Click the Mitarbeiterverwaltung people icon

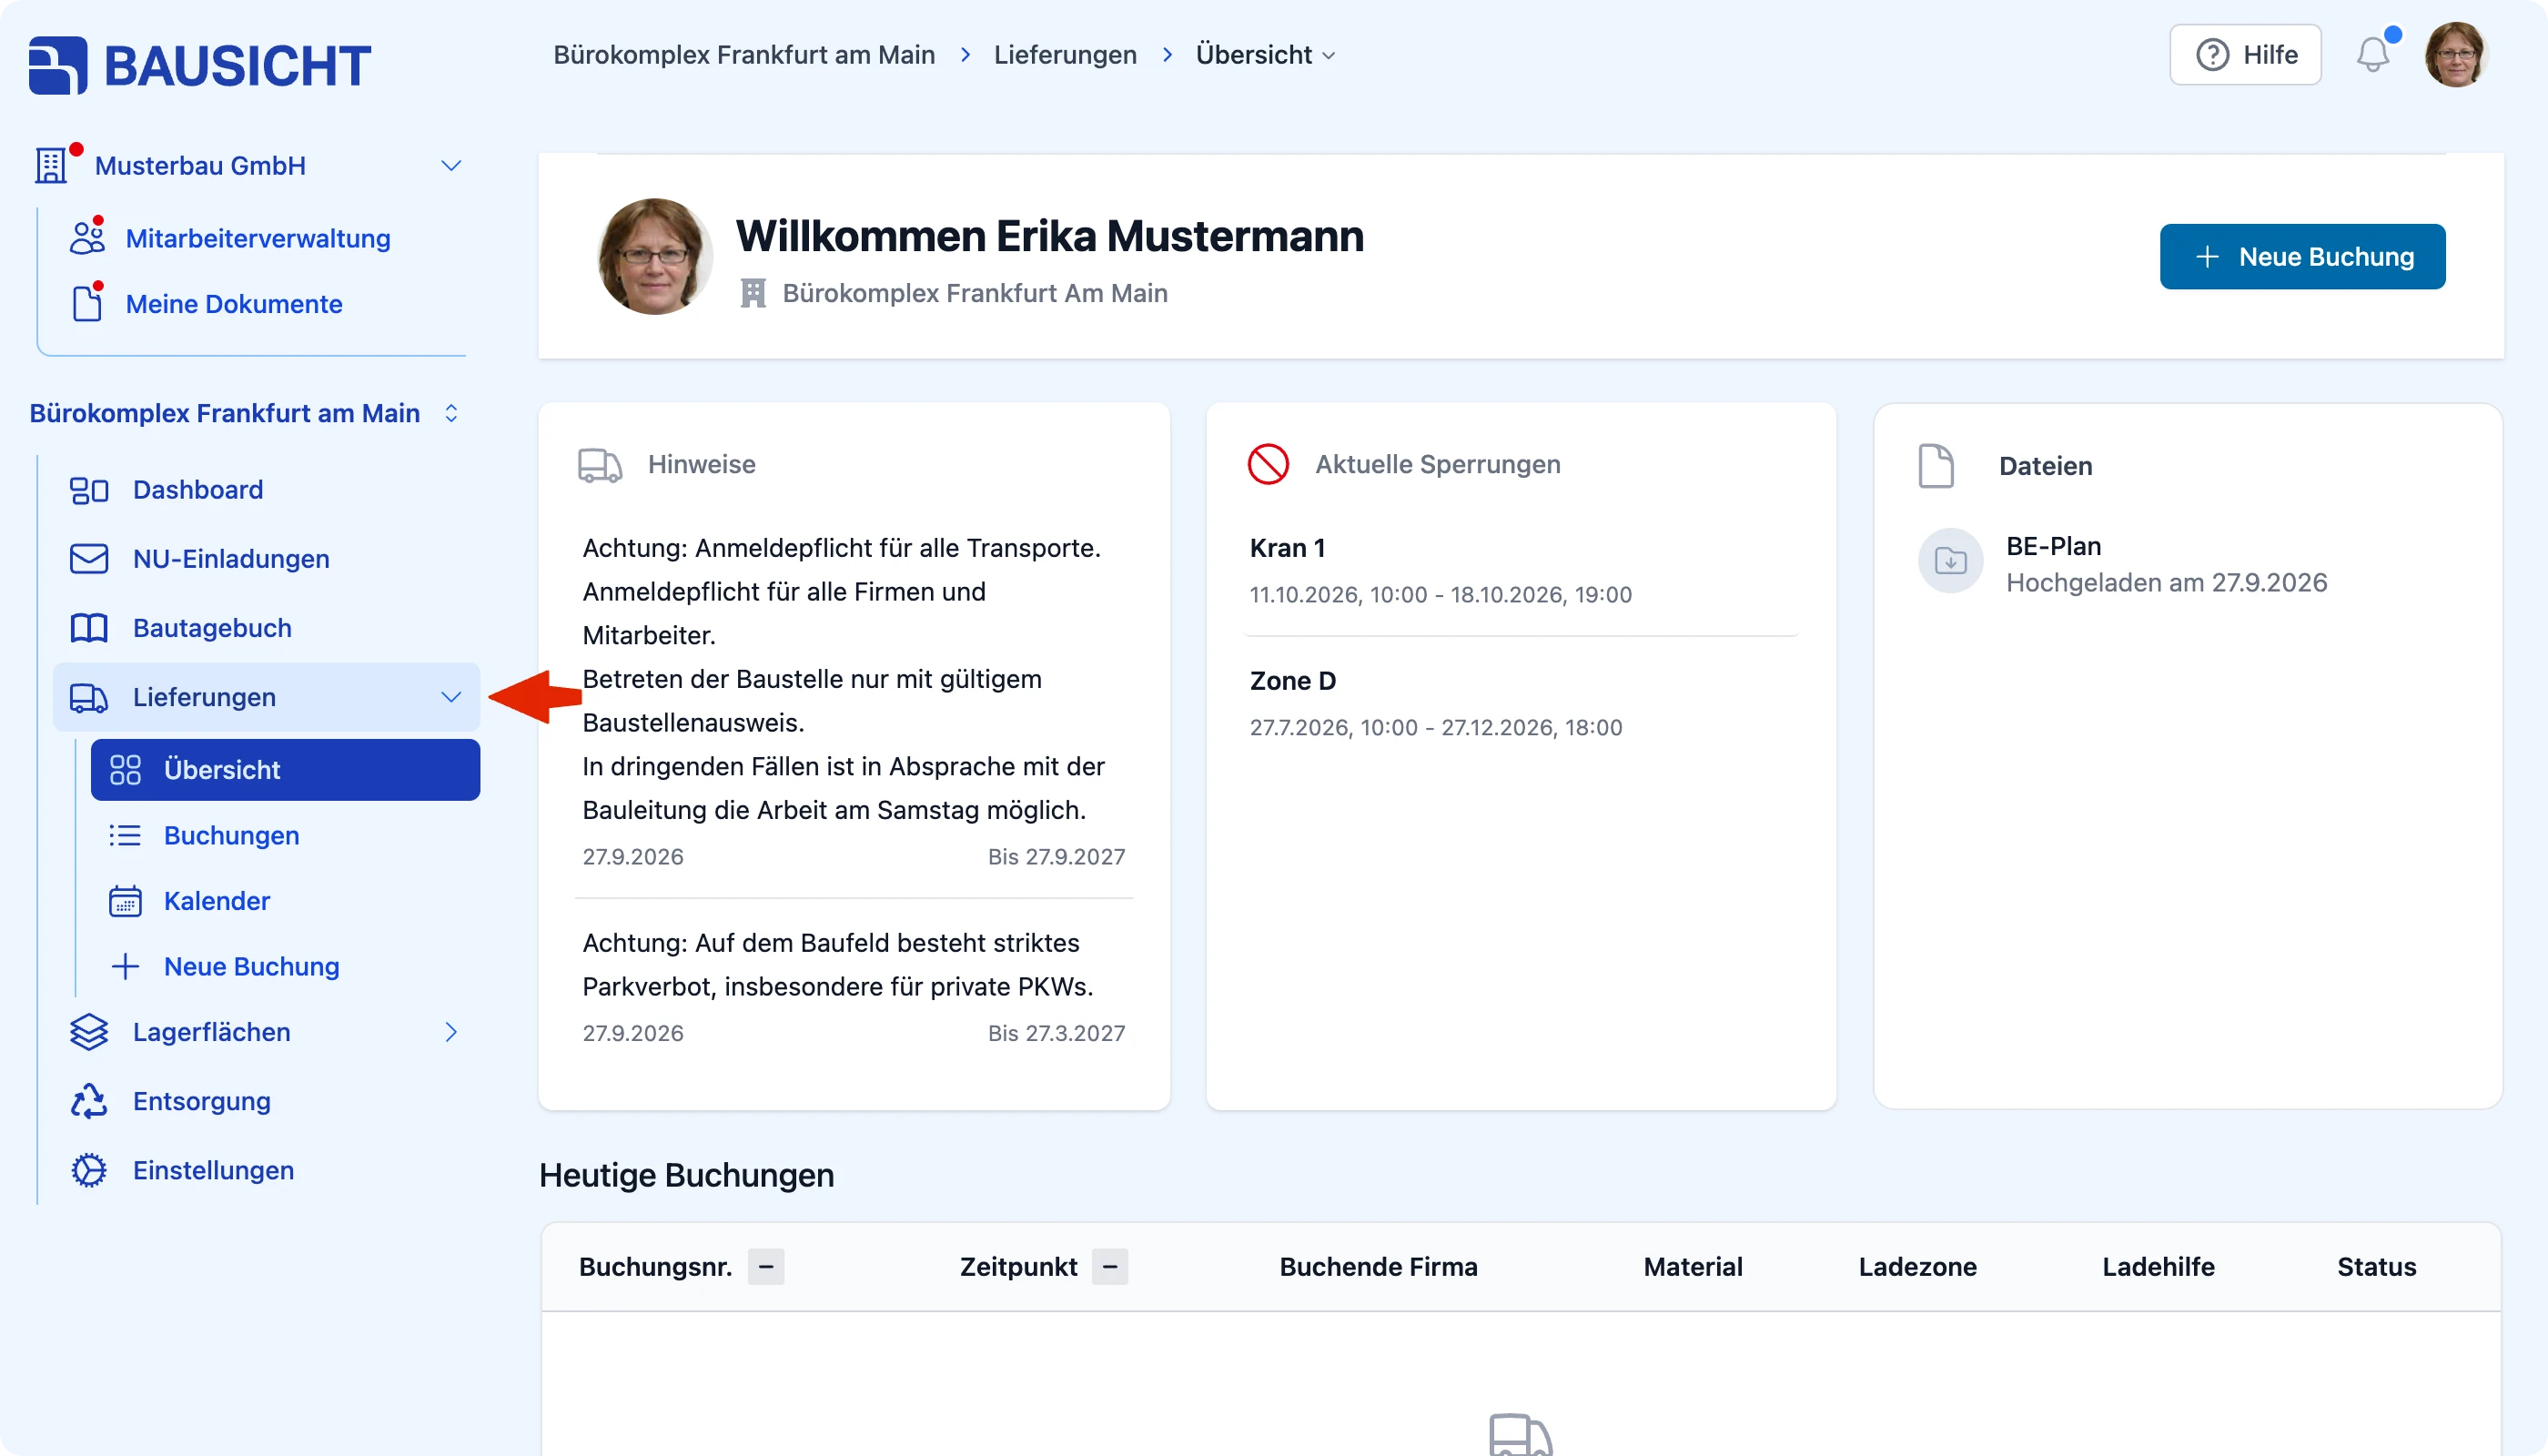(87, 238)
